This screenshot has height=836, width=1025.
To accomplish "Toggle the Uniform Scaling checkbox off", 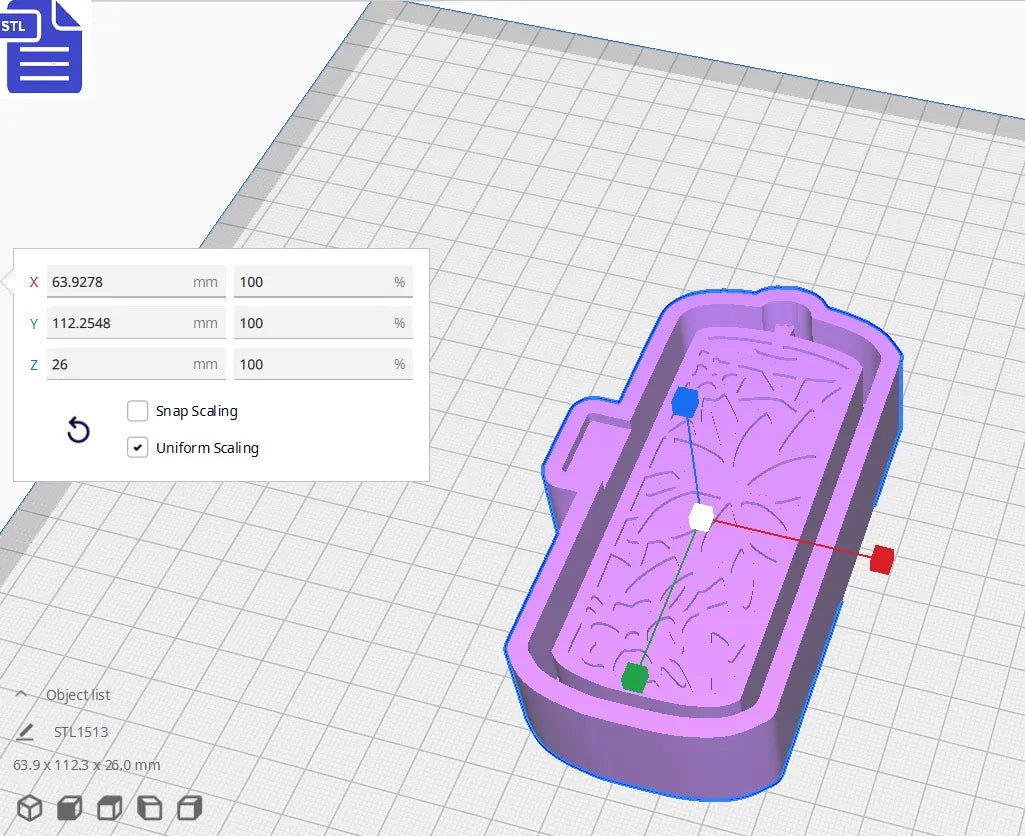I will click(x=137, y=447).
